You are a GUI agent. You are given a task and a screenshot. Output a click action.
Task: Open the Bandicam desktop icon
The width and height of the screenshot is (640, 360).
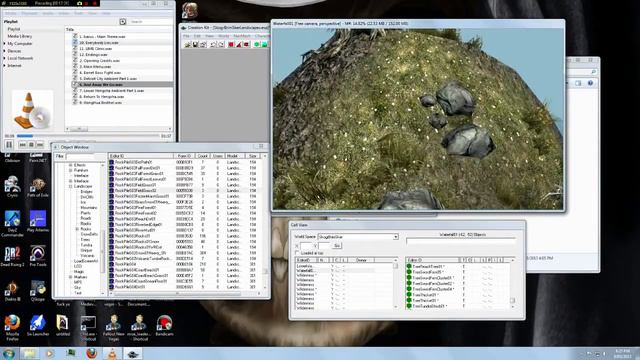point(164,326)
